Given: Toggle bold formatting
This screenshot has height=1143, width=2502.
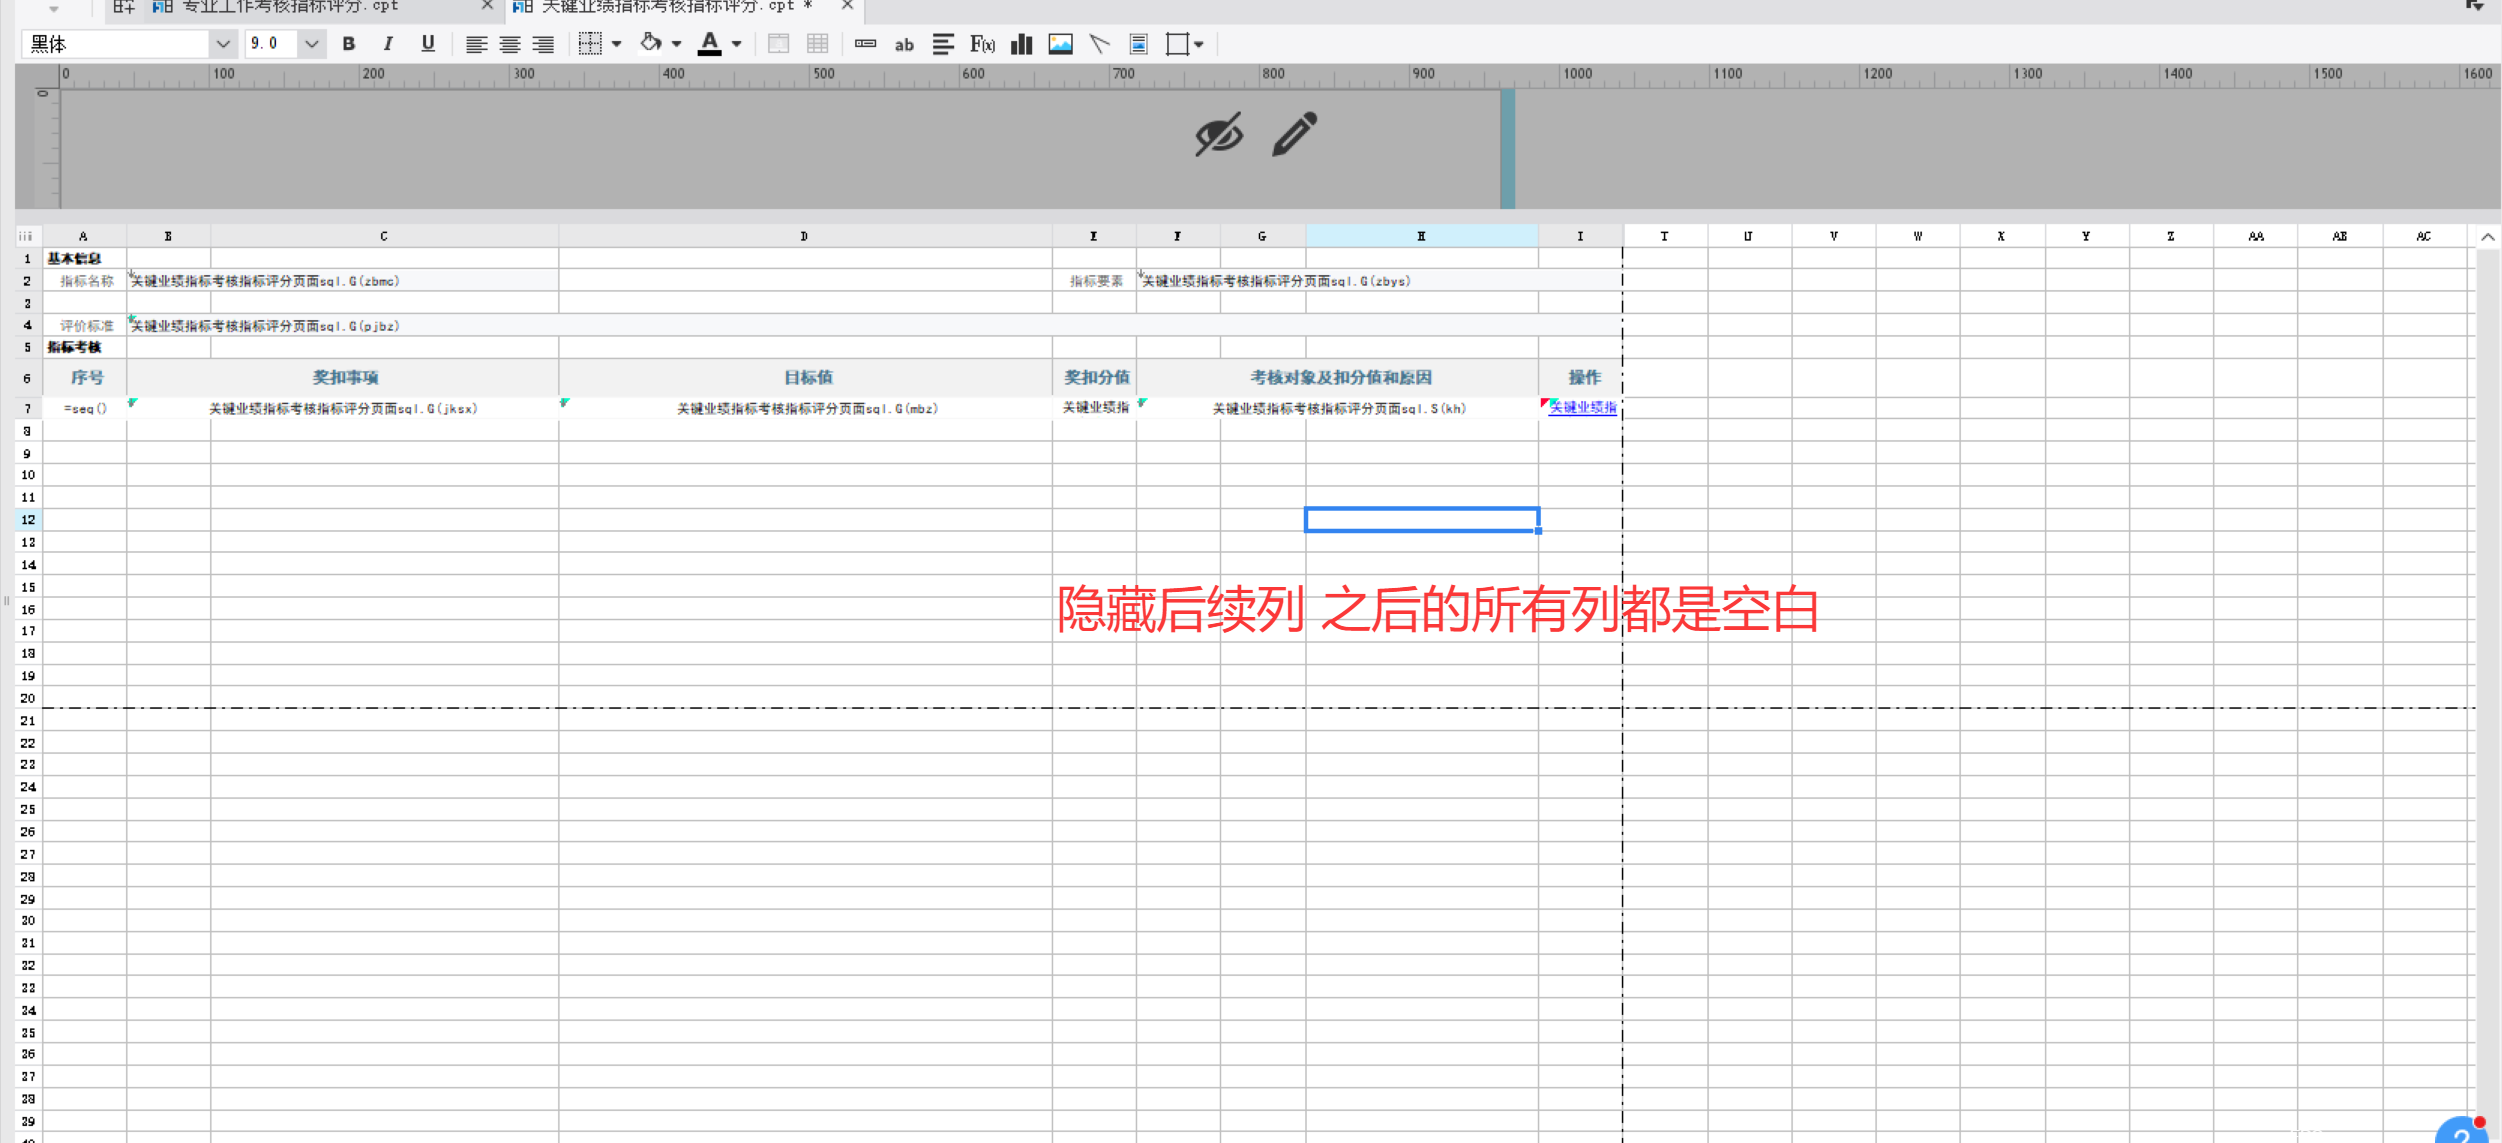Looking at the screenshot, I should coord(348,44).
